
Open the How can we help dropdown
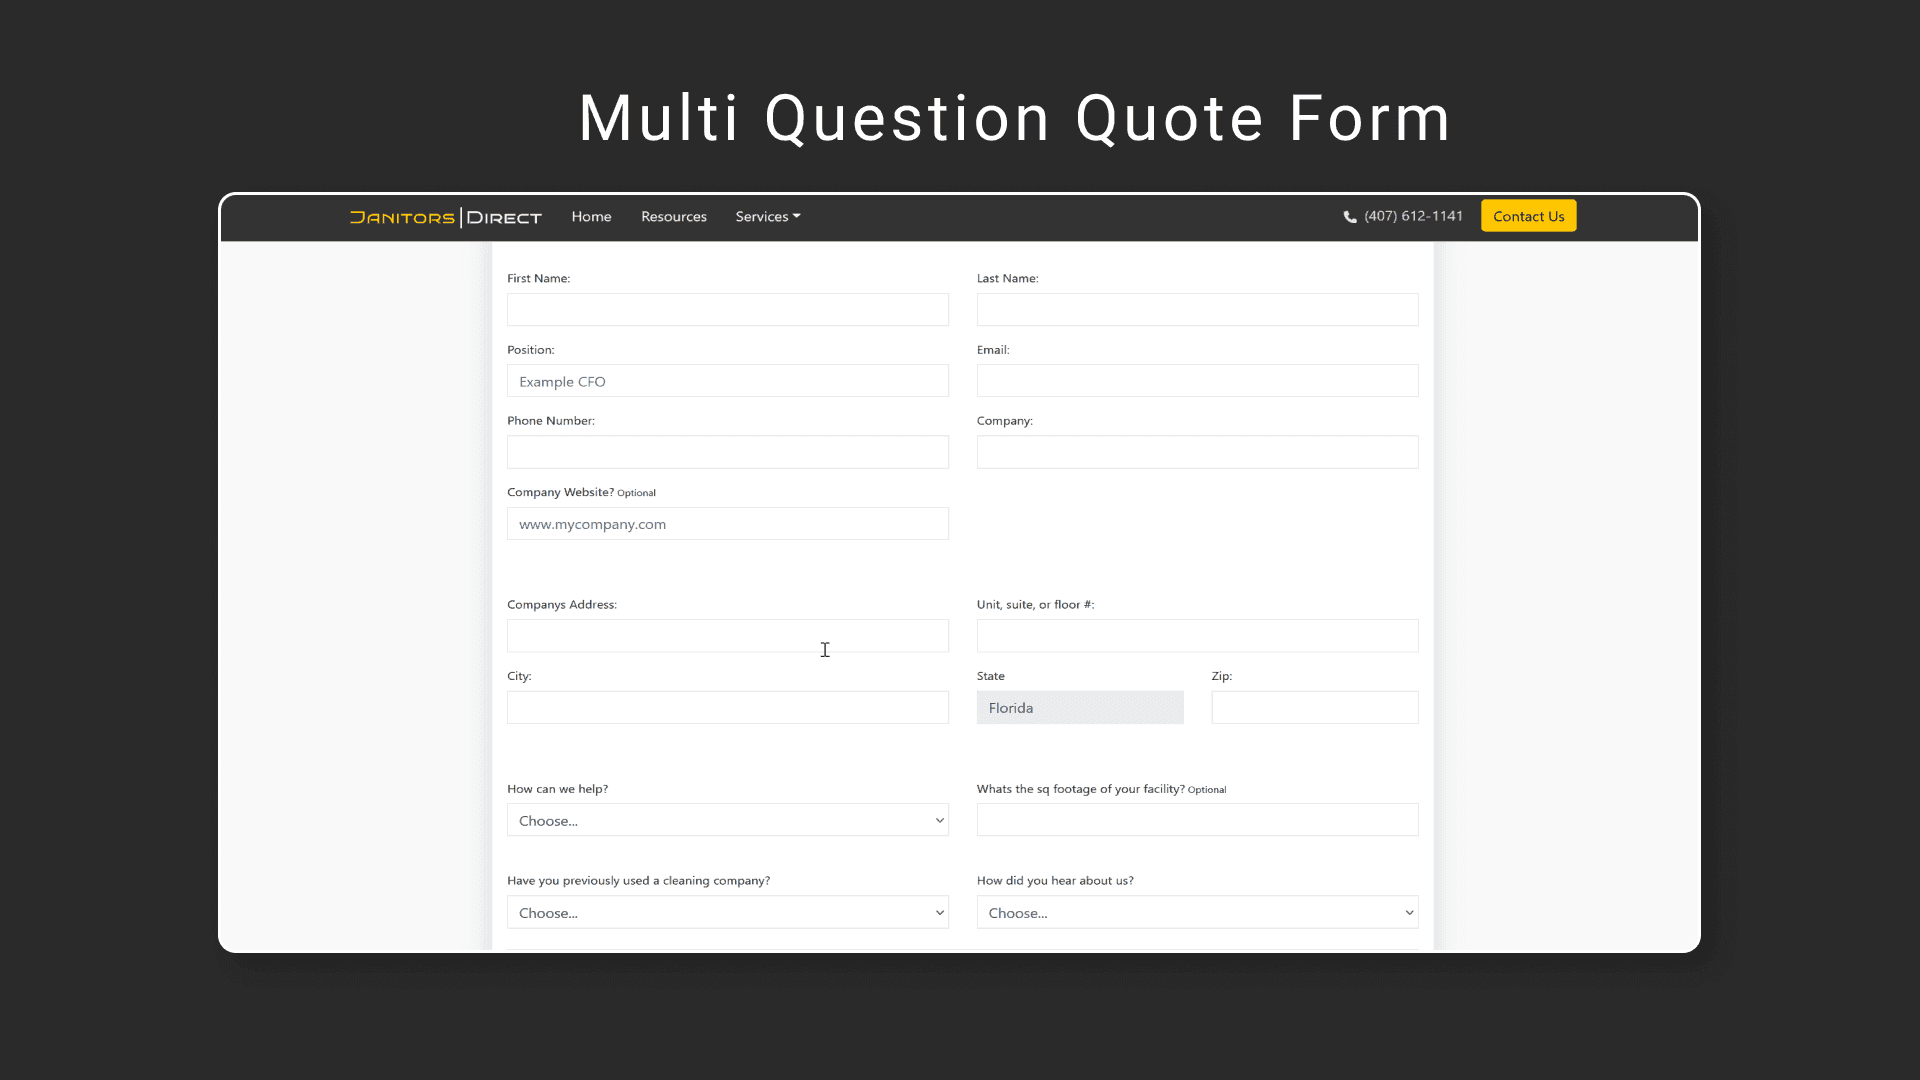728,820
